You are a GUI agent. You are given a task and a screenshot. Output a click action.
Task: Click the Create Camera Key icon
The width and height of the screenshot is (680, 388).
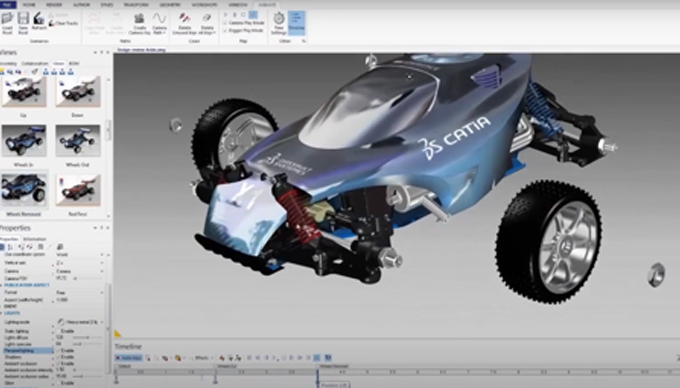[139, 23]
